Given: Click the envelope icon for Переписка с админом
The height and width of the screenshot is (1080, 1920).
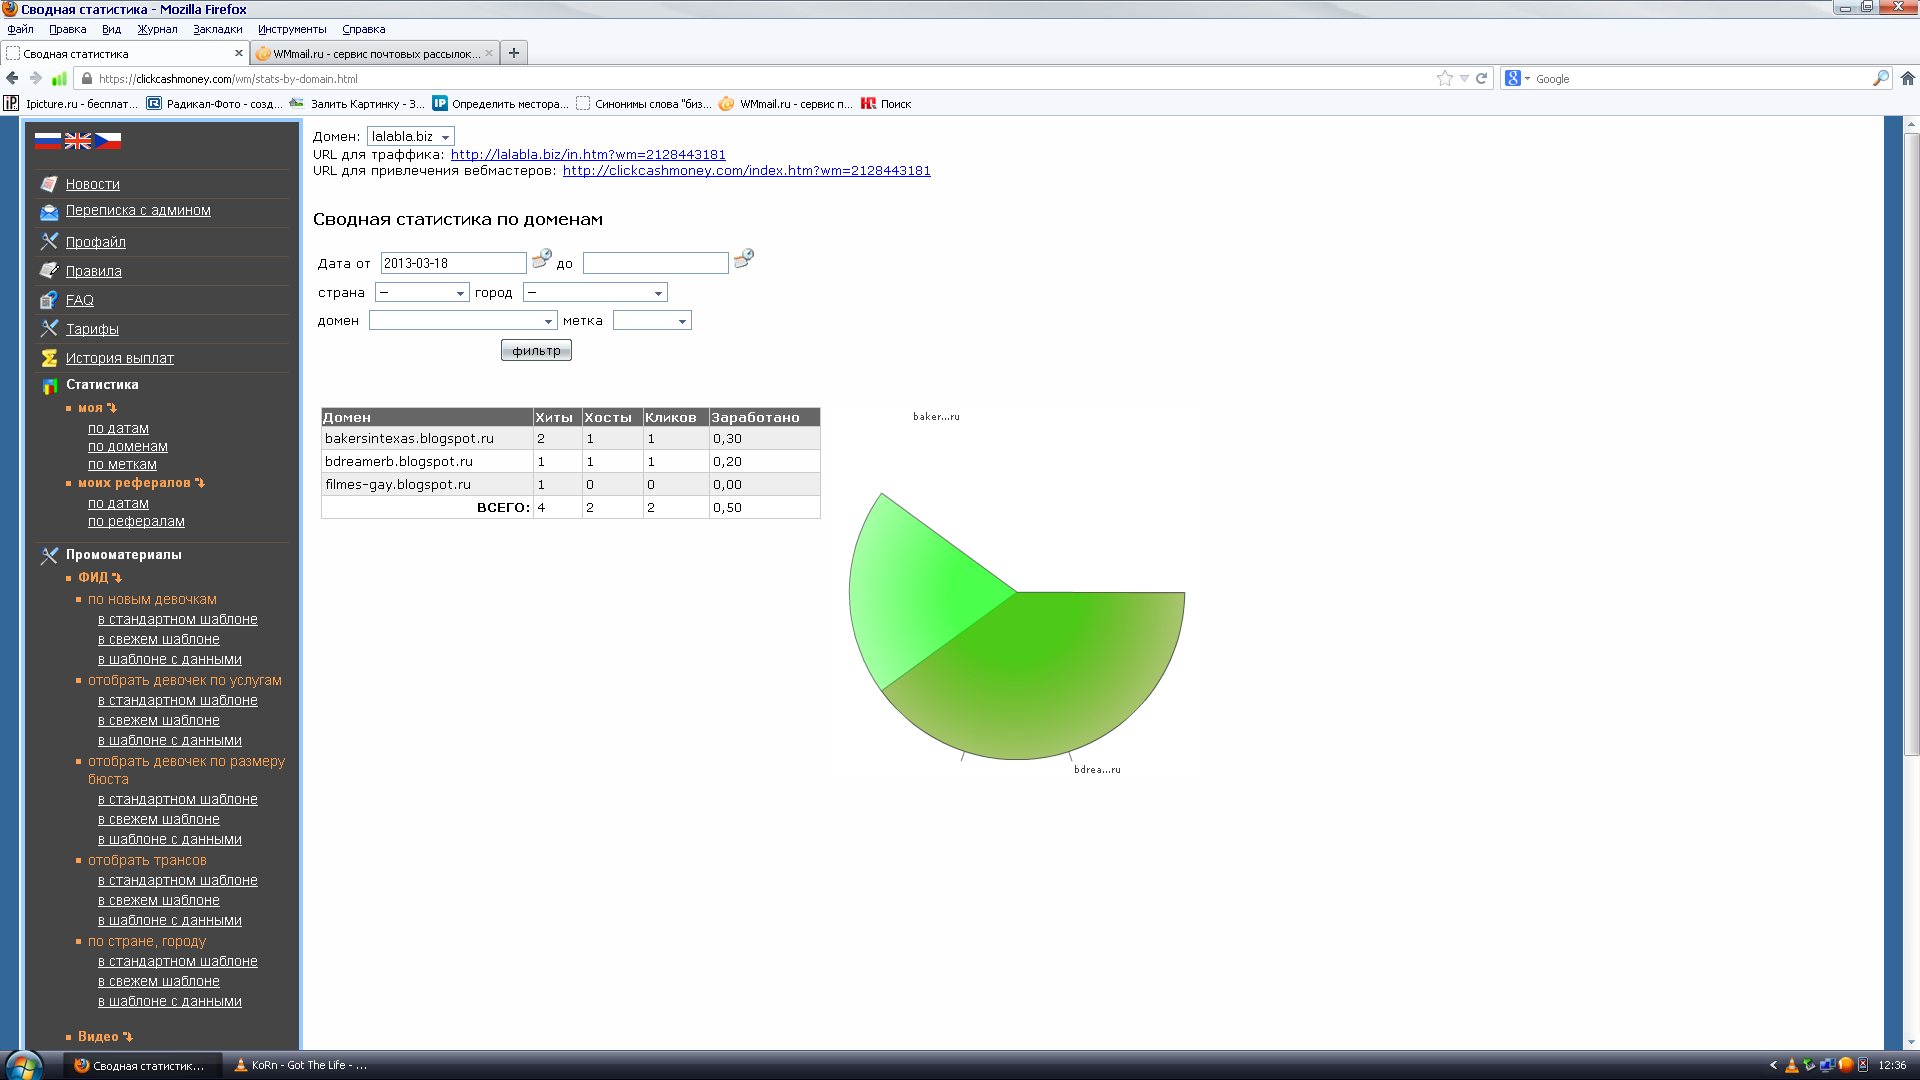Looking at the screenshot, I should pos(49,212).
